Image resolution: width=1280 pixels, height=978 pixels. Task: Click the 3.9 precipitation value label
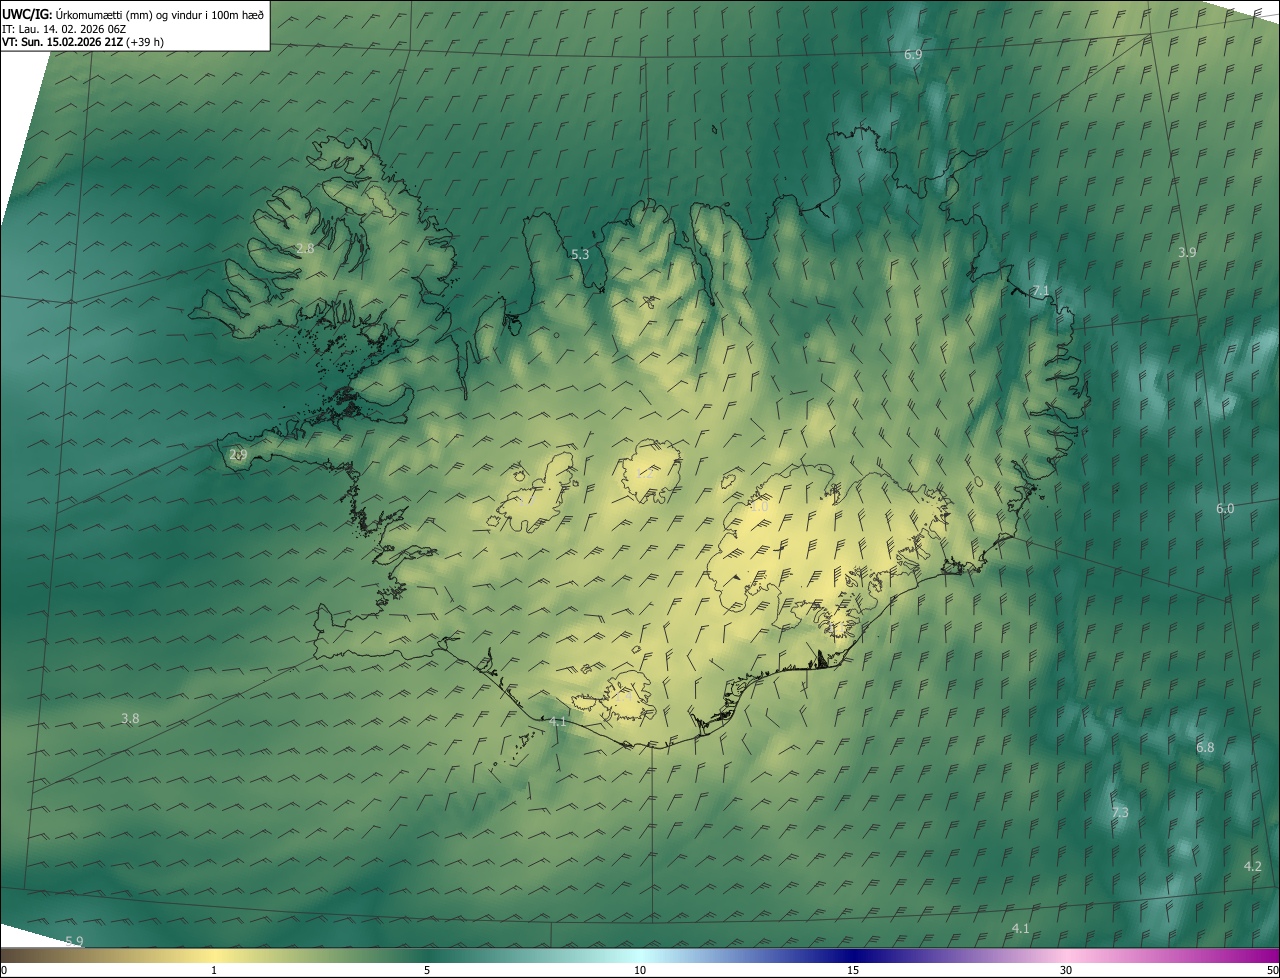coord(1187,253)
